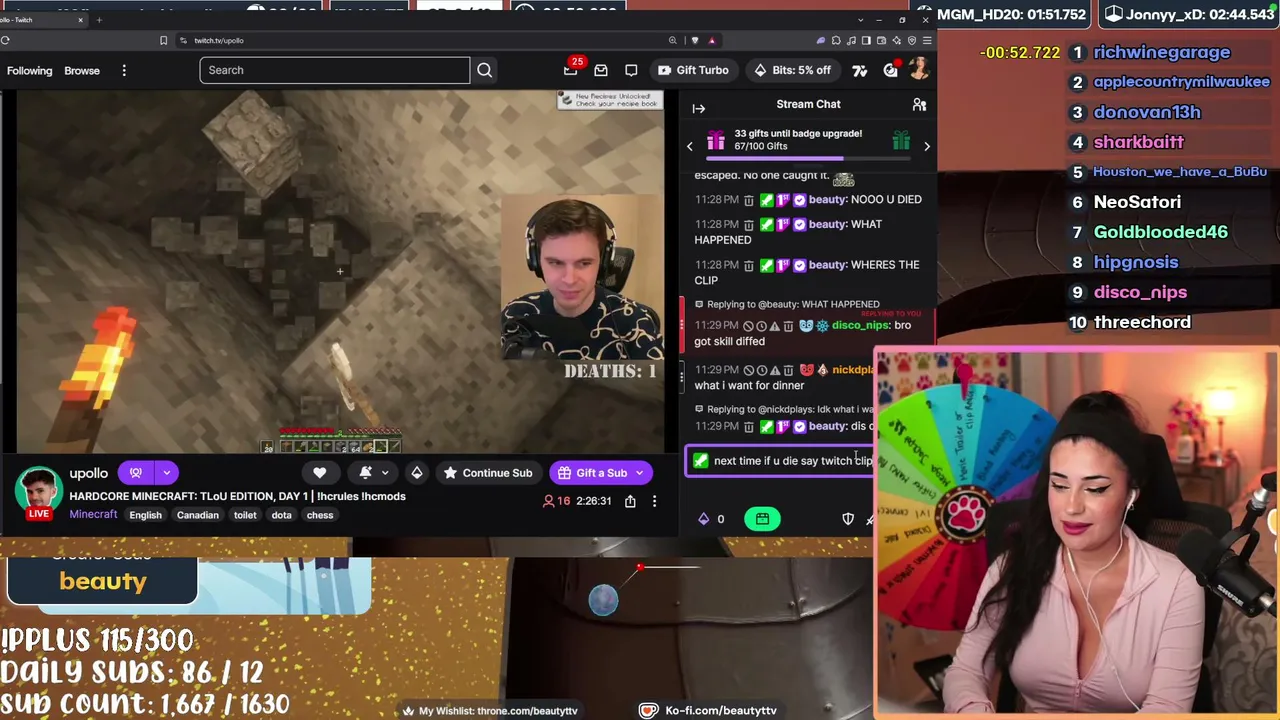Screen dimensions: 1280x720
Task: Open the three-dot More menu beside Browse
Action: click(x=124, y=70)
